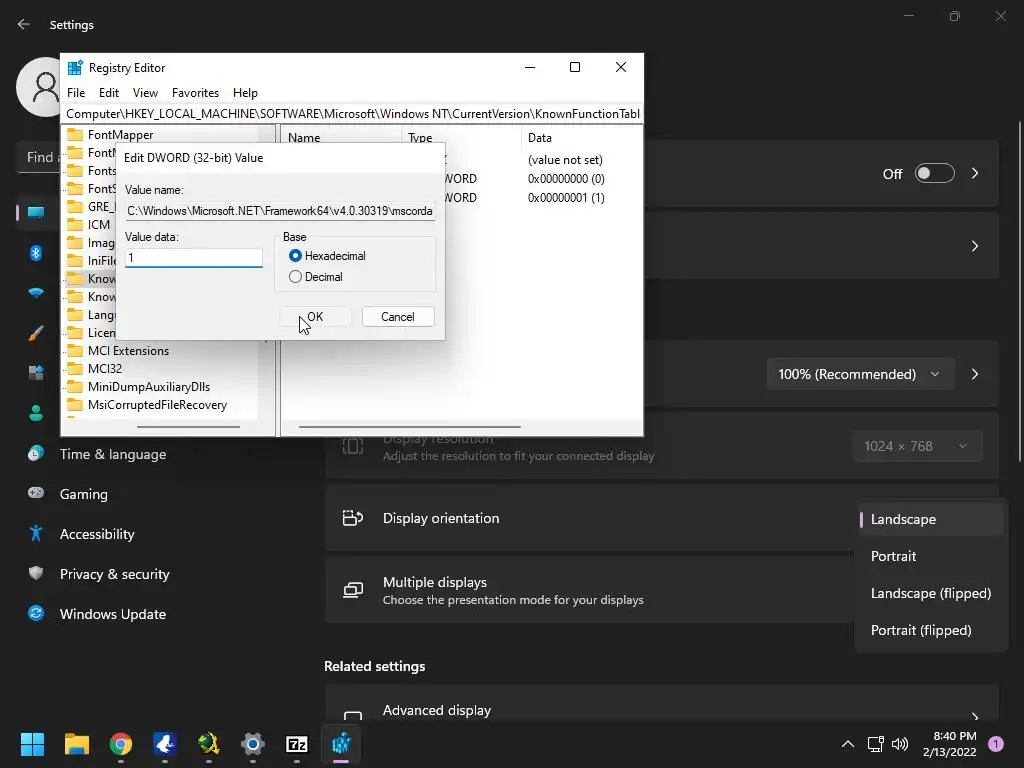
Task: Open the Edit menu in Registry Editor
Action: [108, 93]
